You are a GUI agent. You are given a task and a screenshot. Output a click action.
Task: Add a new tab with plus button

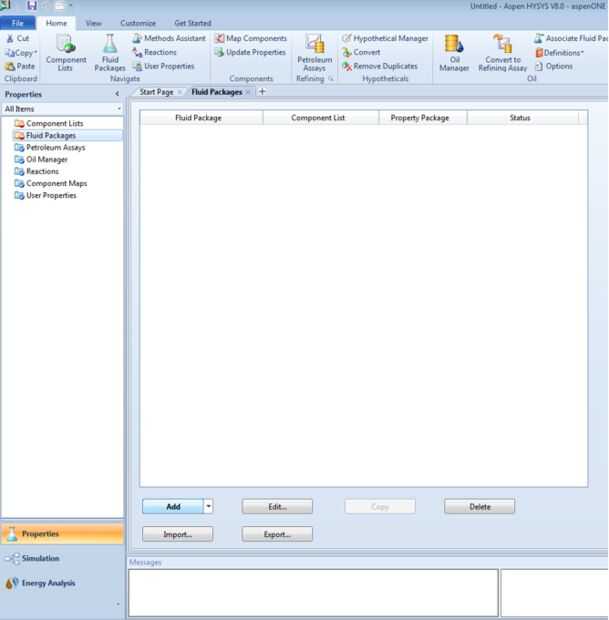point(262,92)
